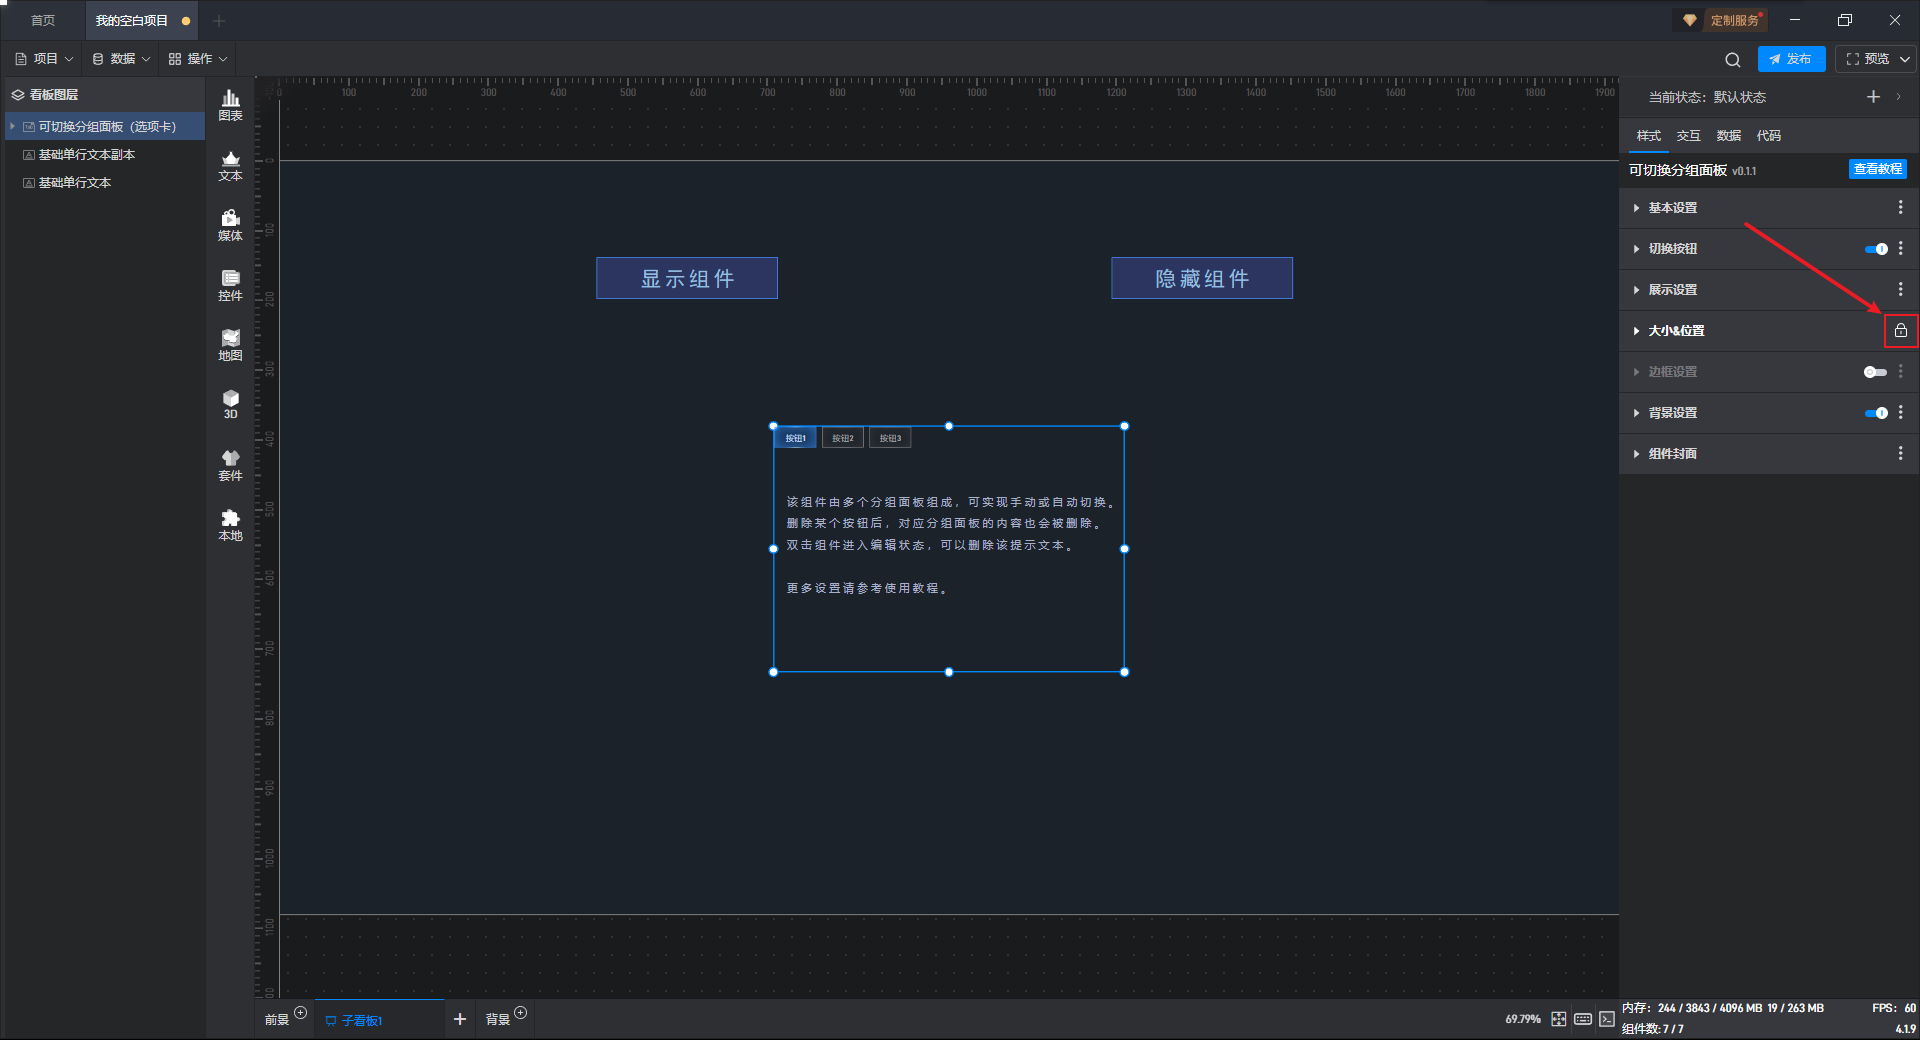Click the fit-to-screen icon beside zoom percentage

[1559, 1019]
